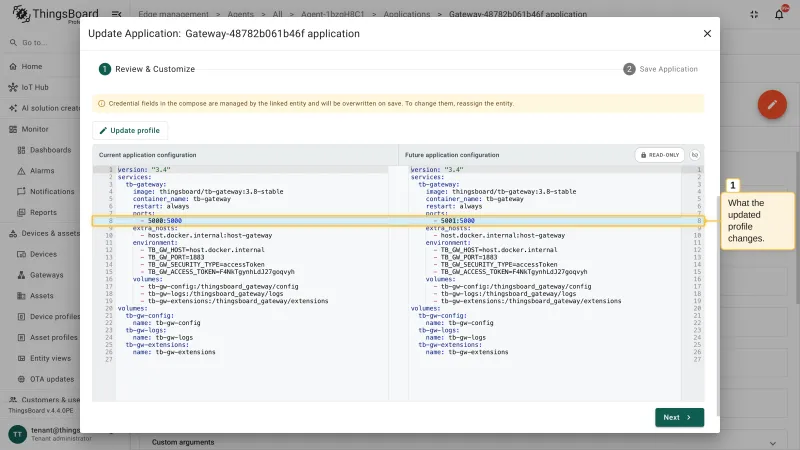Click the dialog's vertical scrollbar
The width and height of the screenshot is (800, 450).
tap(718, 305)
